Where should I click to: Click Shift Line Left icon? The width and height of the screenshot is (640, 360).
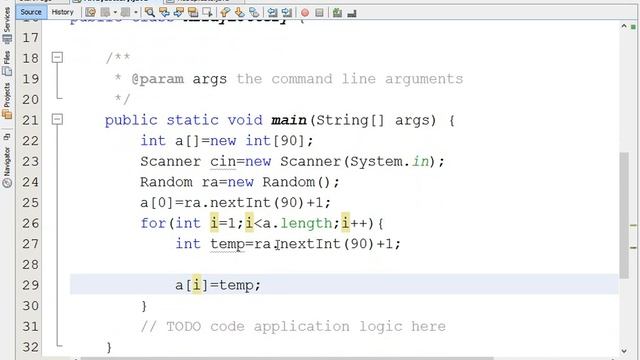pos(272,13)
